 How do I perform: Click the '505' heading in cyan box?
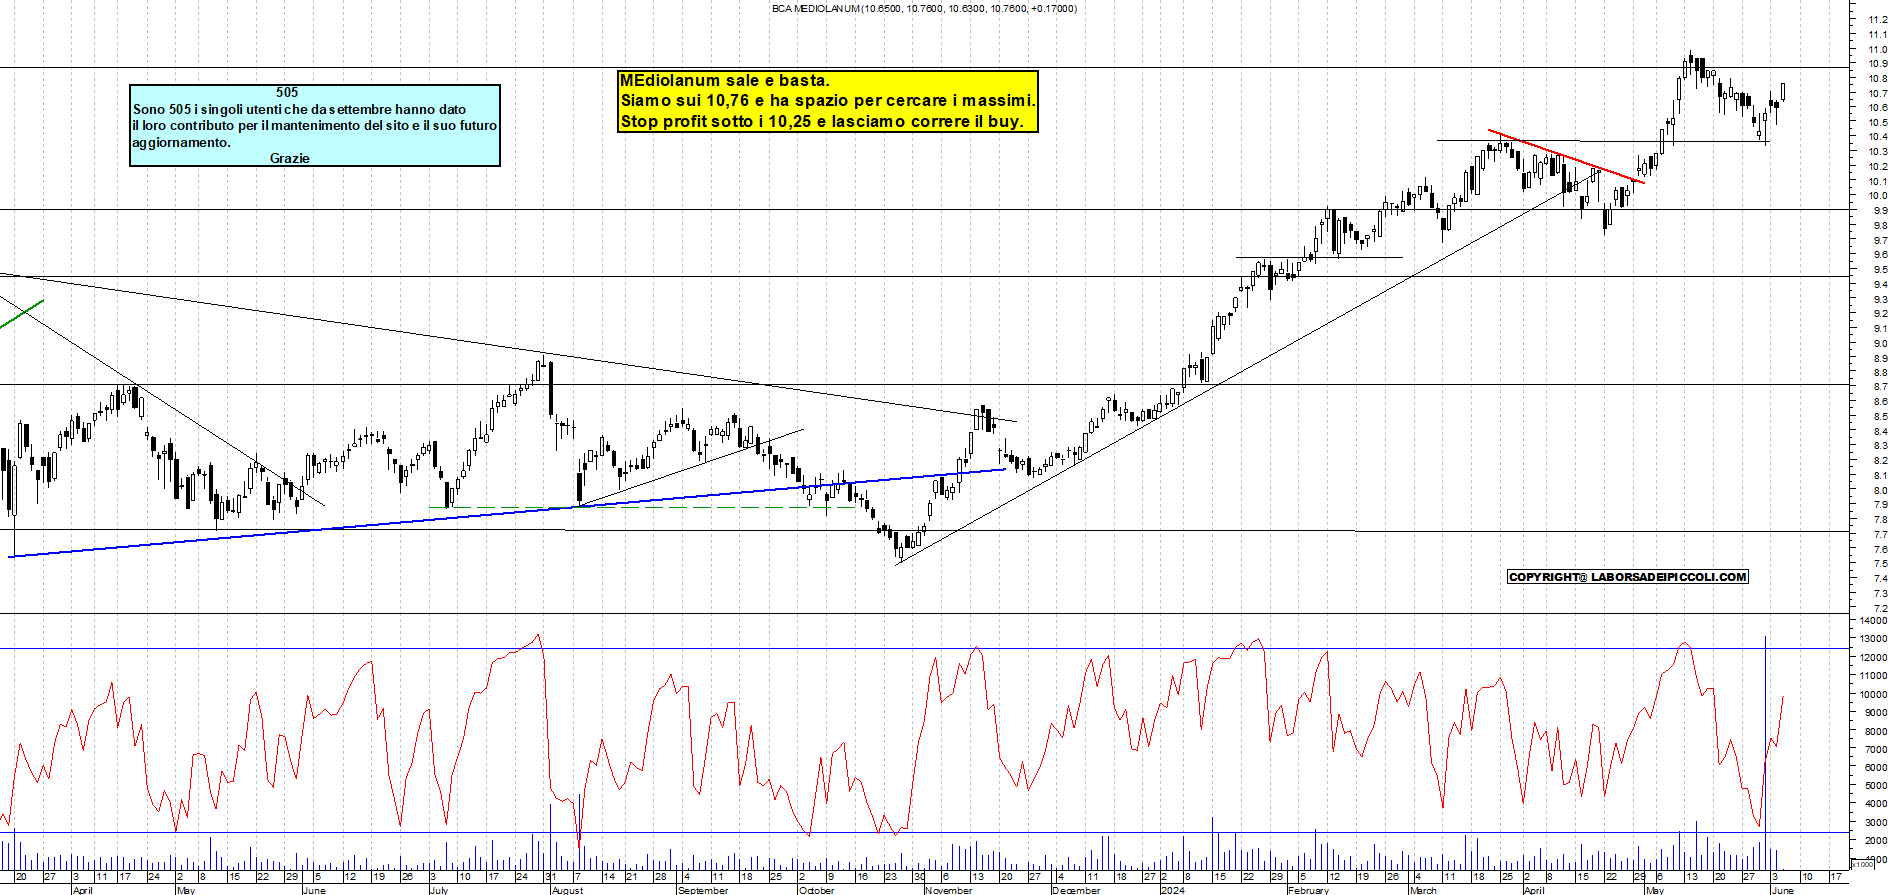[x=287, y=92]
